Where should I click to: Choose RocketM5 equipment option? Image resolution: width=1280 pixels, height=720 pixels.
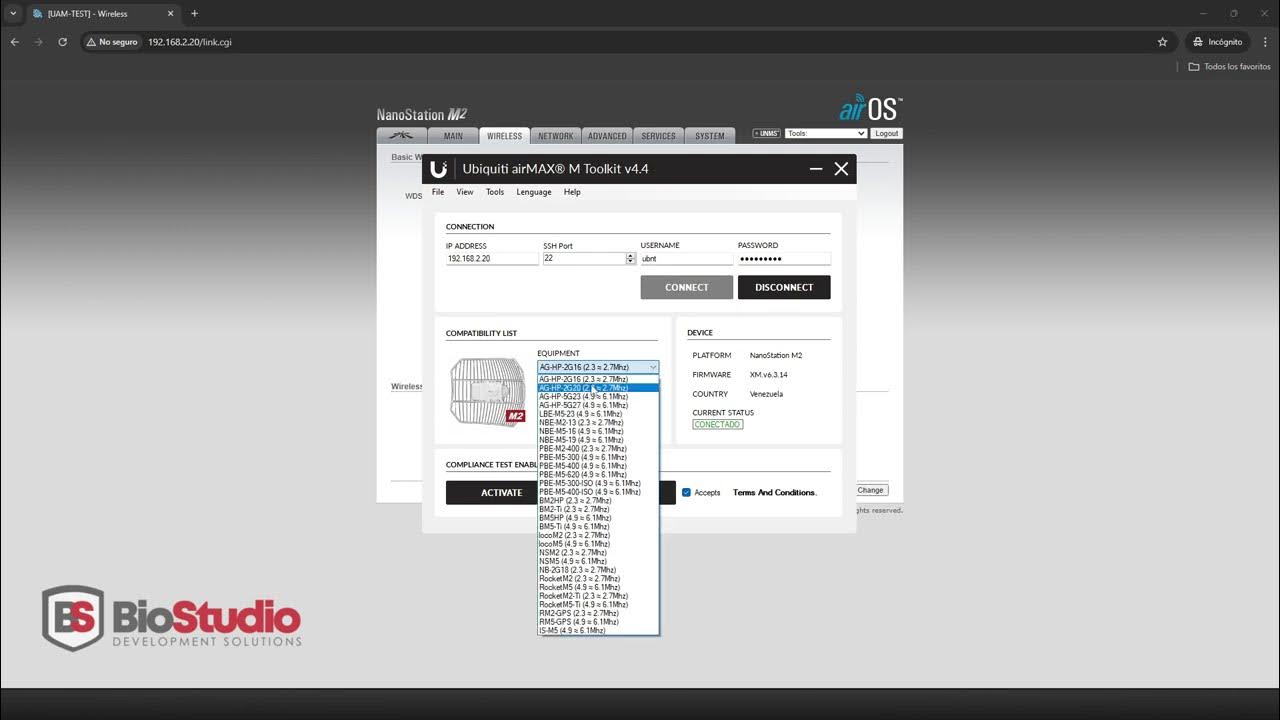coord(598,587)
